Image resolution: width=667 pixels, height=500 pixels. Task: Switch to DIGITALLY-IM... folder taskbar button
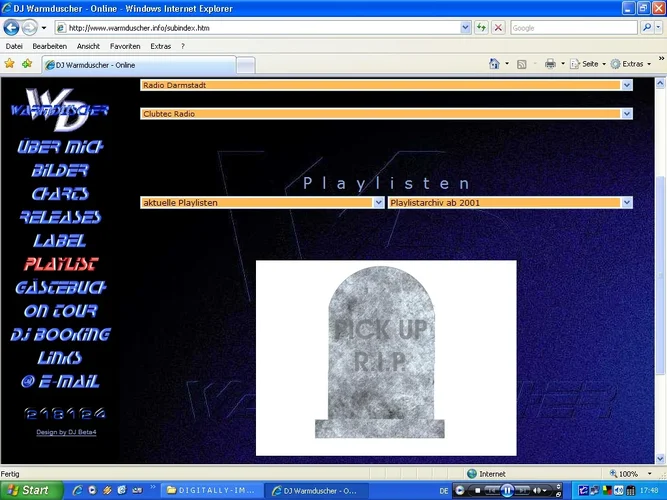(211, 491)
